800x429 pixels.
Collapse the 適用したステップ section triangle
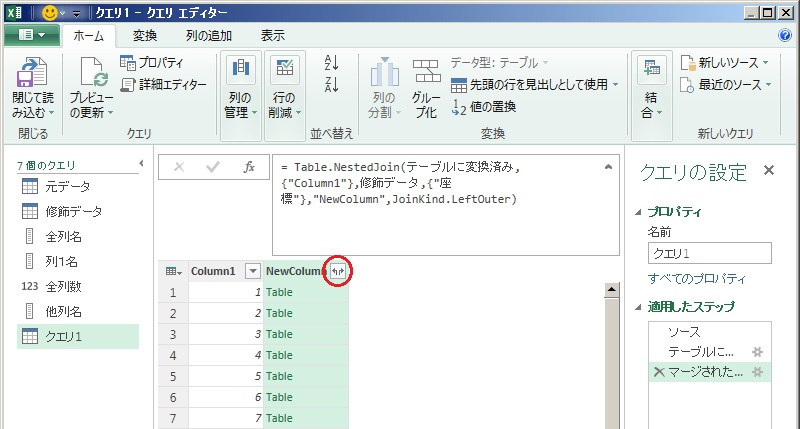point(638,307)
